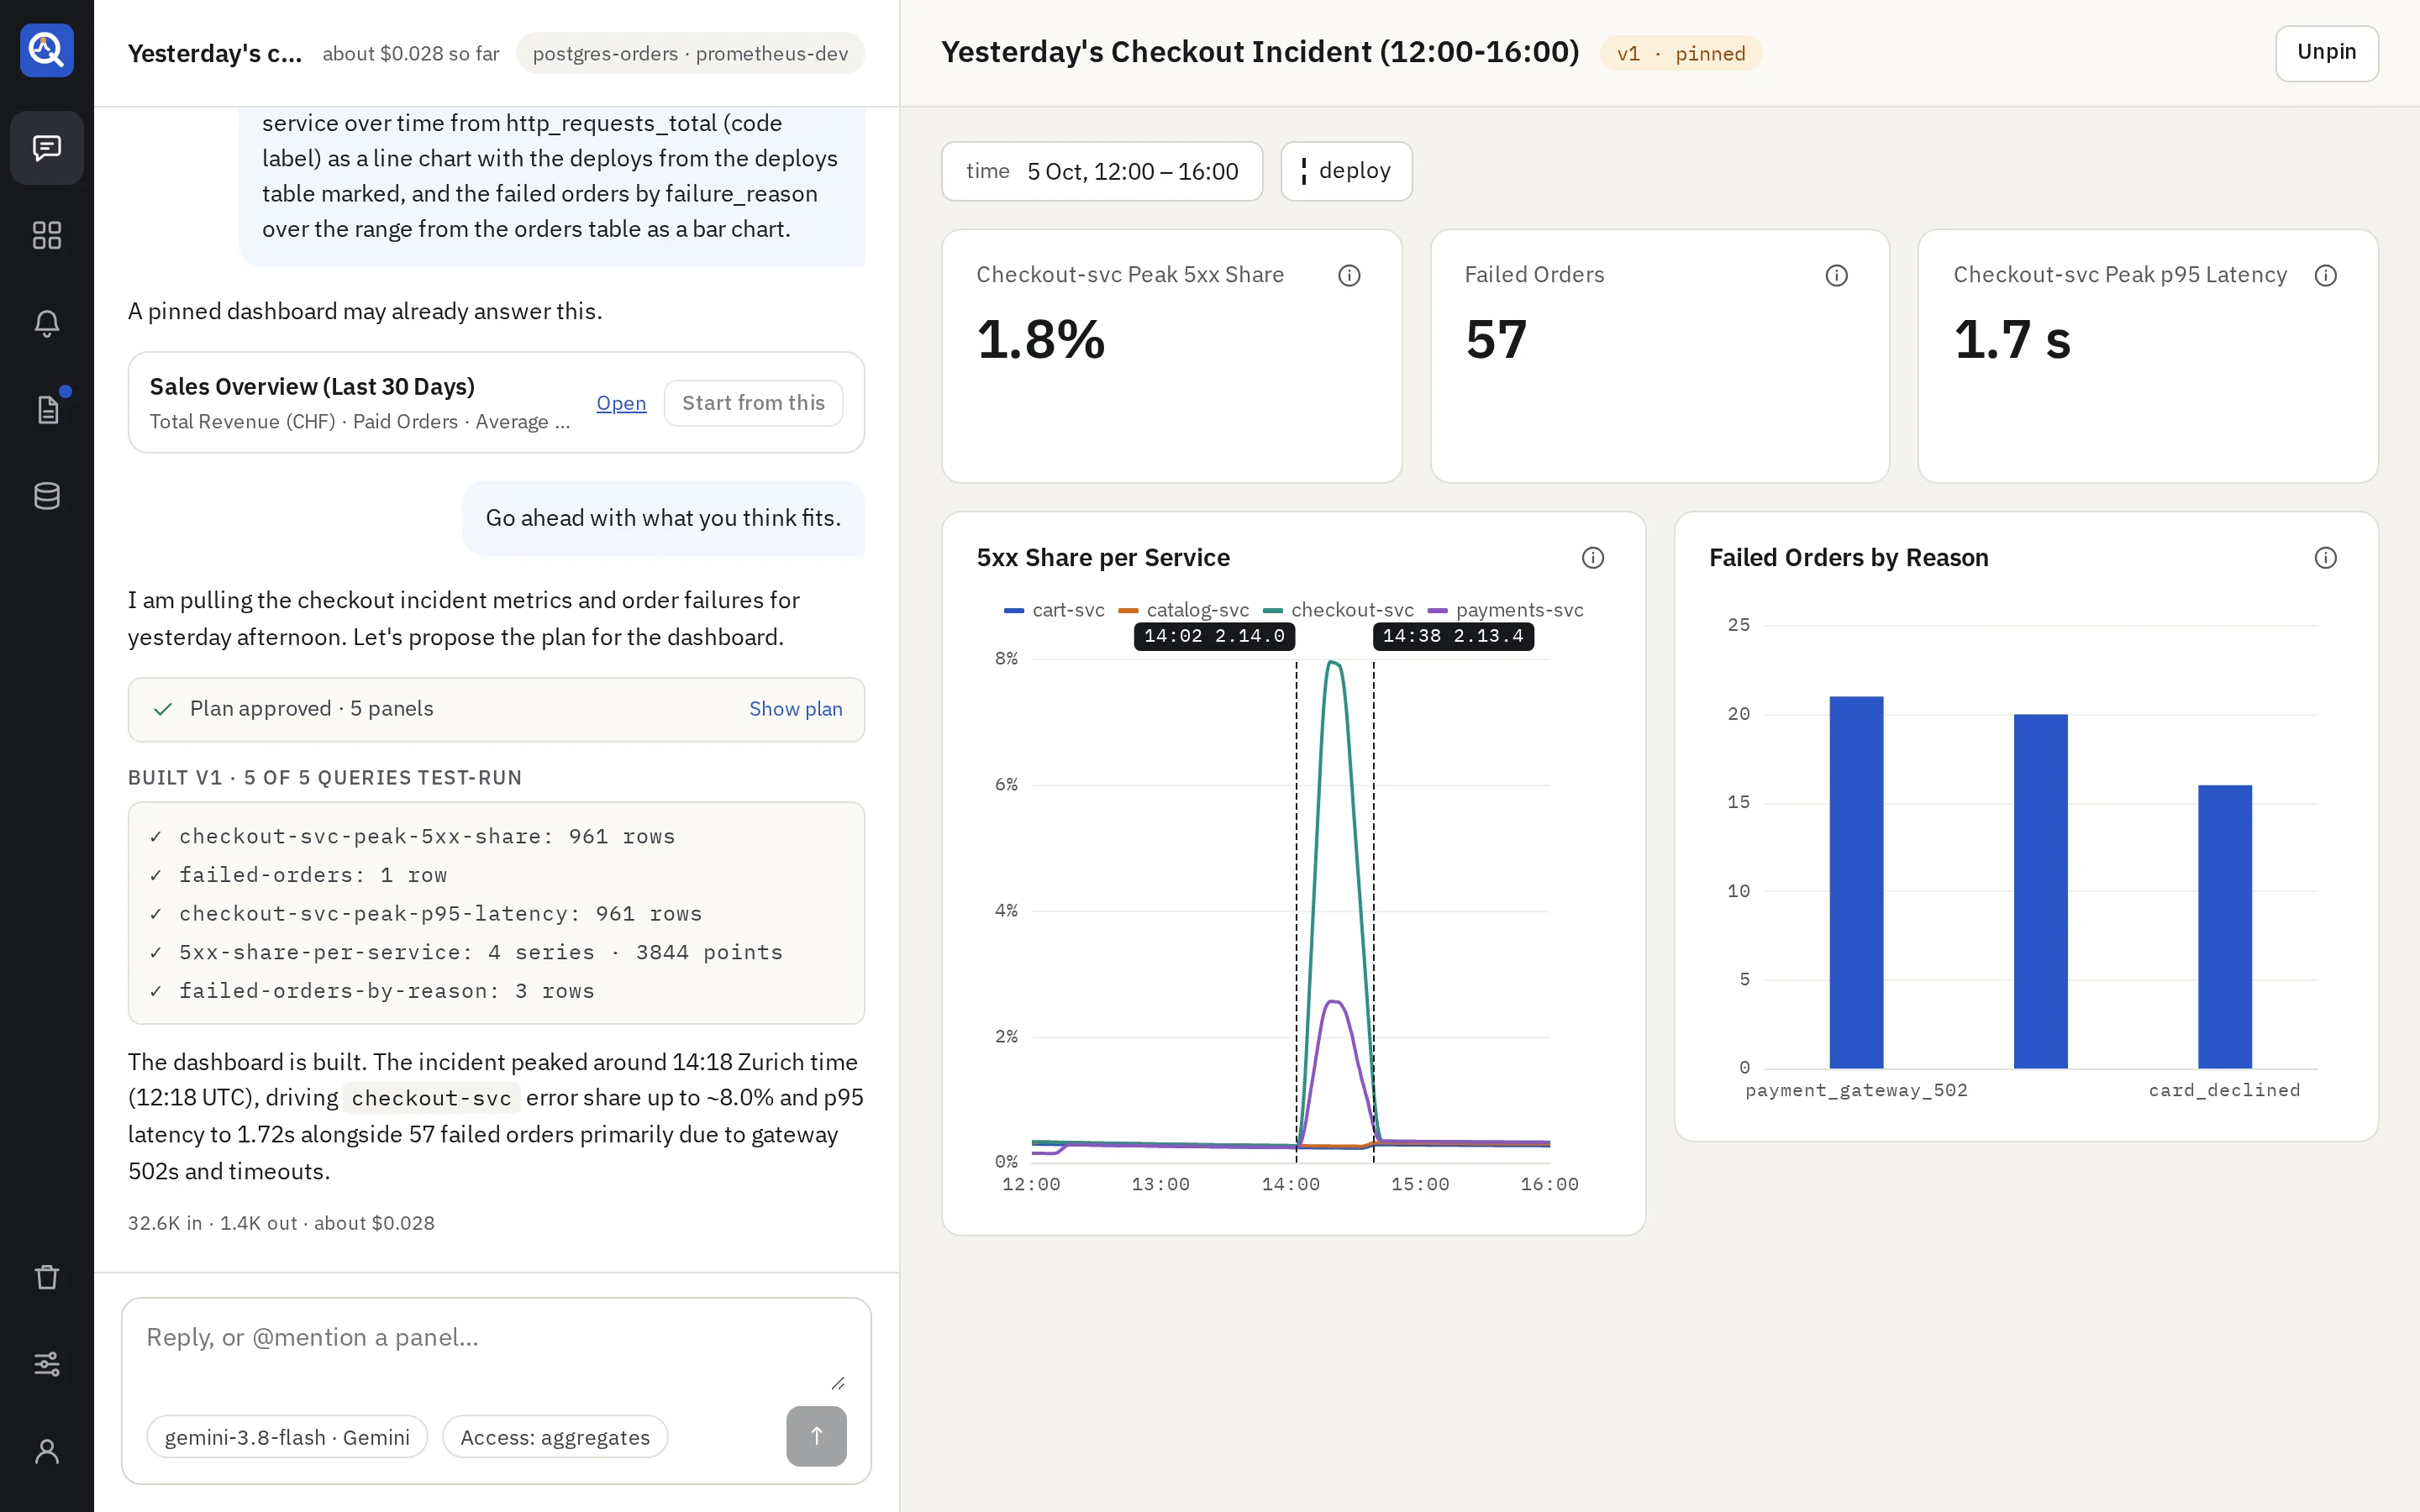2420x1512 pixels.
Task: Show info for Checkout-svc Peak p95 Latency
Action: click(2325, 275)
